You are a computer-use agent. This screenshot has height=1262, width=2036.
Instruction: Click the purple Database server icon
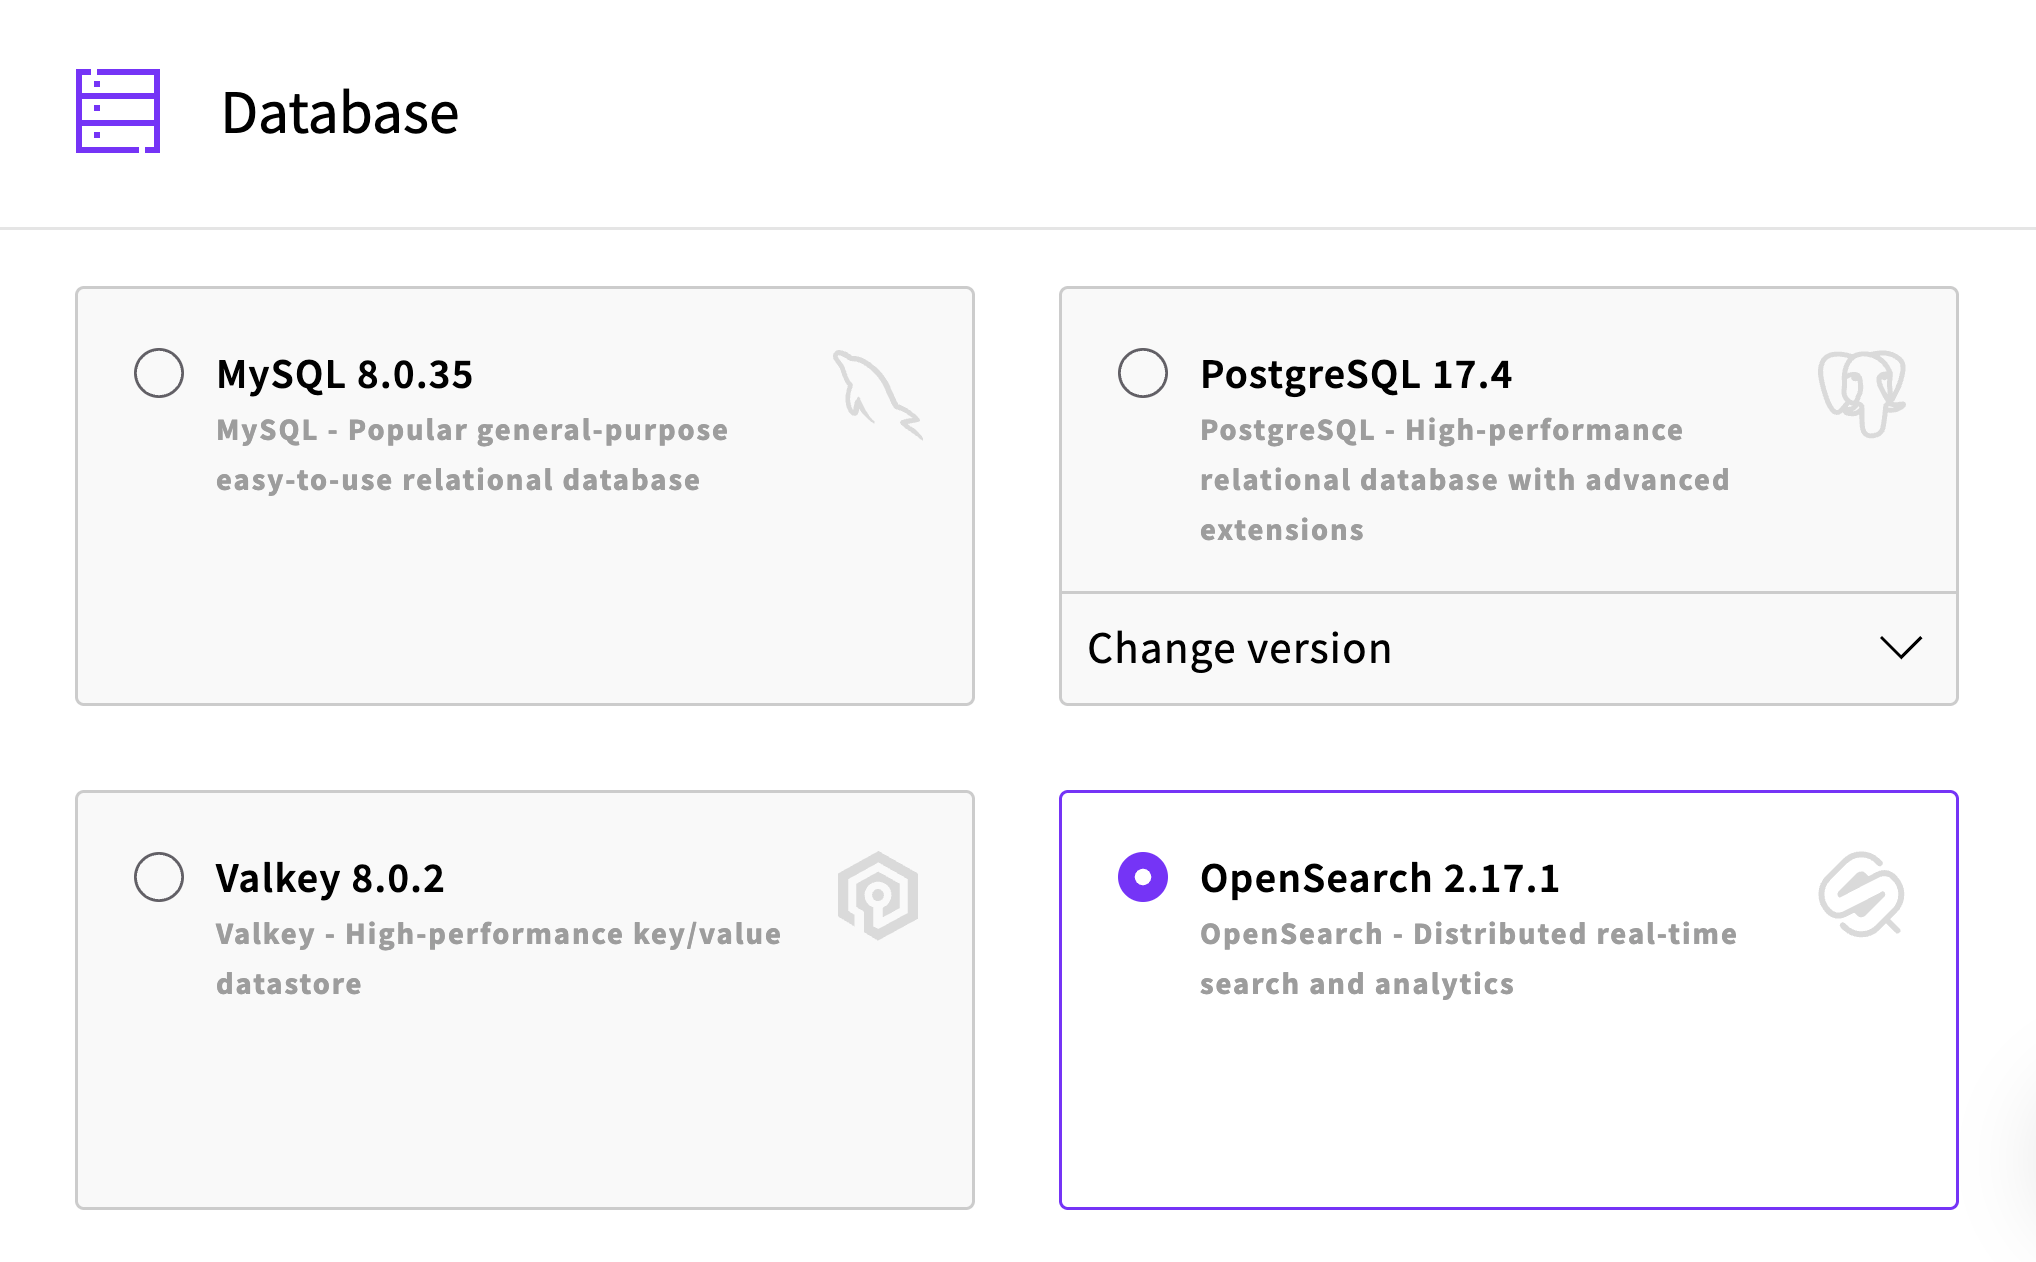[118, 111]
